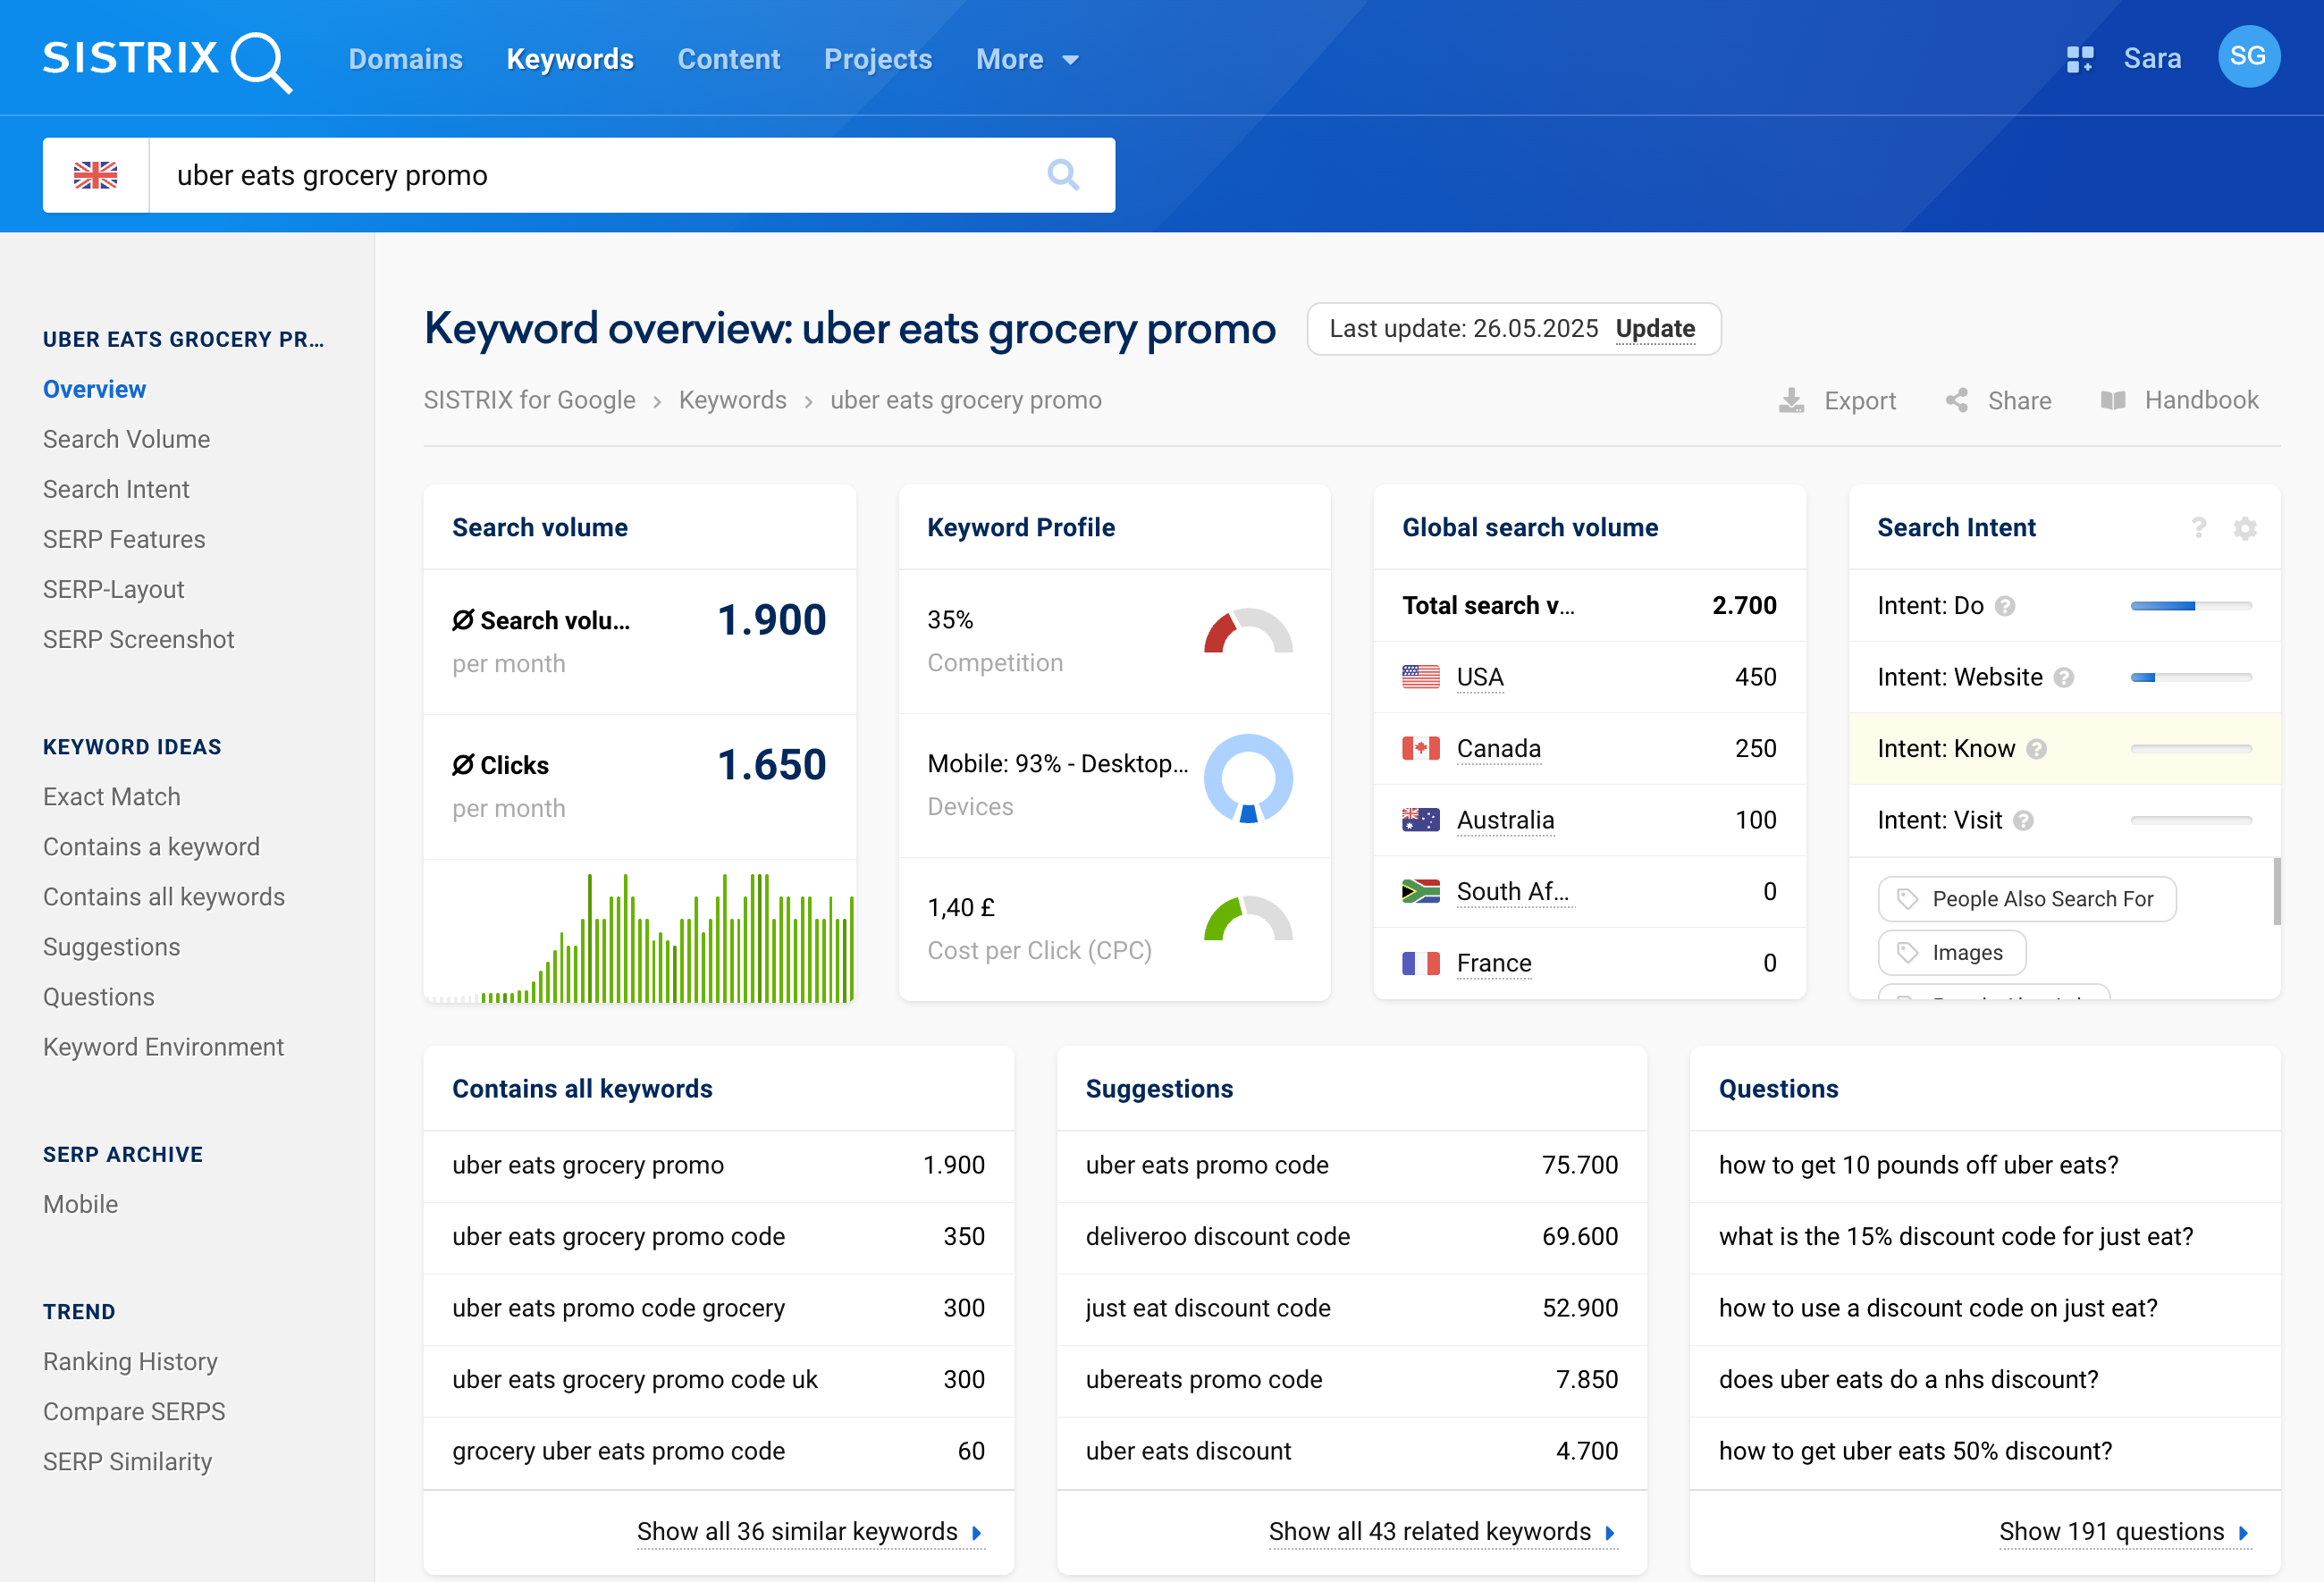Open Show all 43 related keywords
This screenshot has height=1582, width=2324.
pos(1442,1533)
